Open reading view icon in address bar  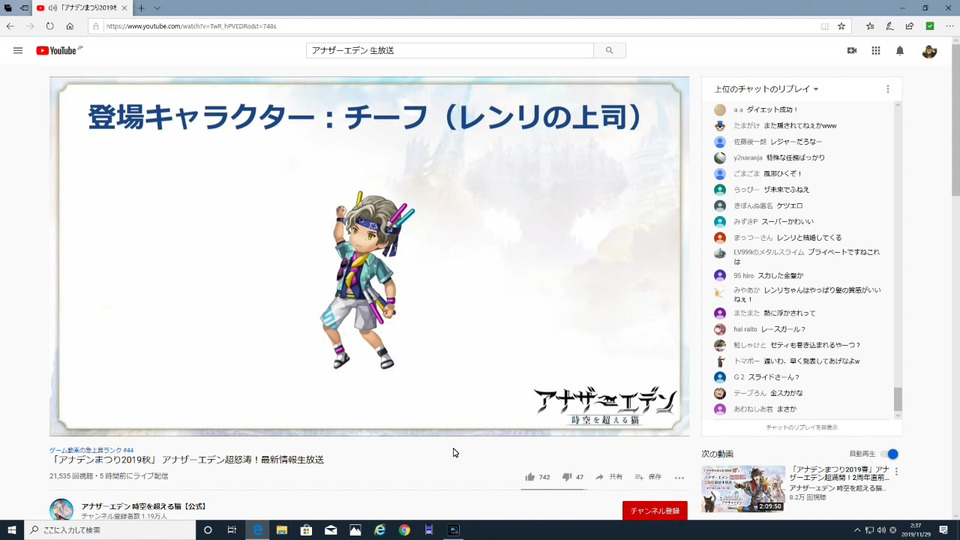(825, 26)
